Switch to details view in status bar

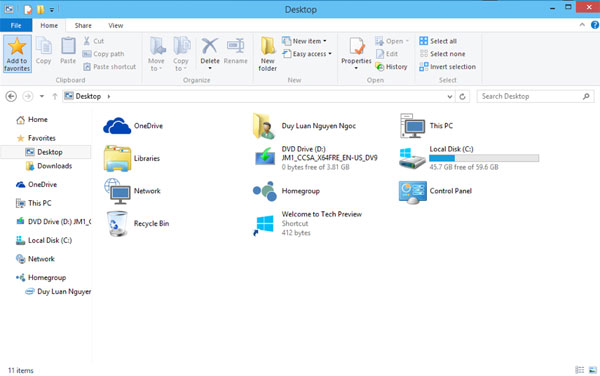580,370
